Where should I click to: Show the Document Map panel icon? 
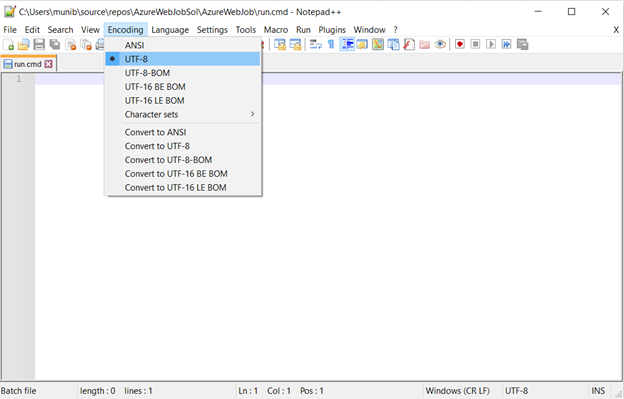pyautogui.click(x=378, y=45)
